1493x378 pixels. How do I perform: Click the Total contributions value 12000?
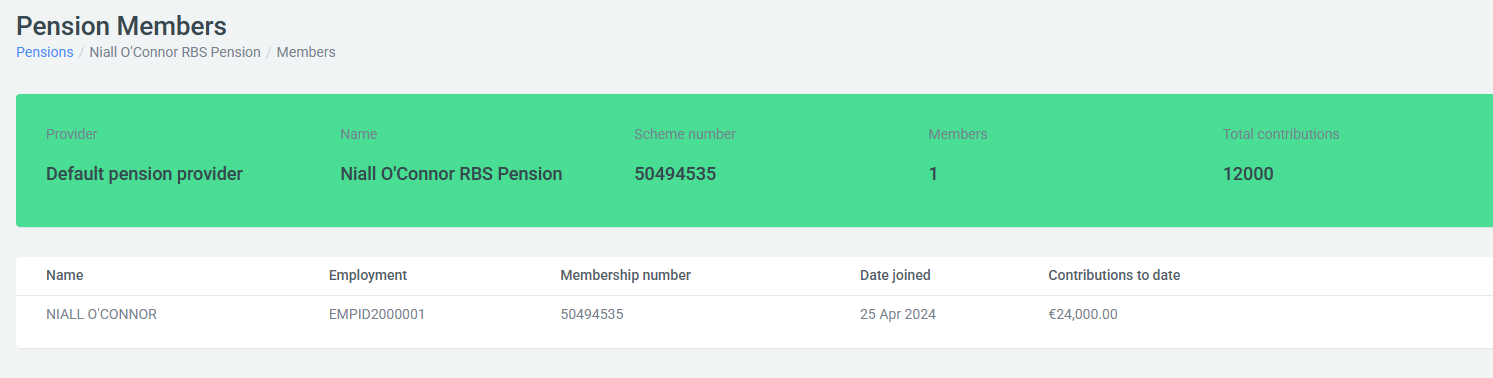(x=1248, y=174)
